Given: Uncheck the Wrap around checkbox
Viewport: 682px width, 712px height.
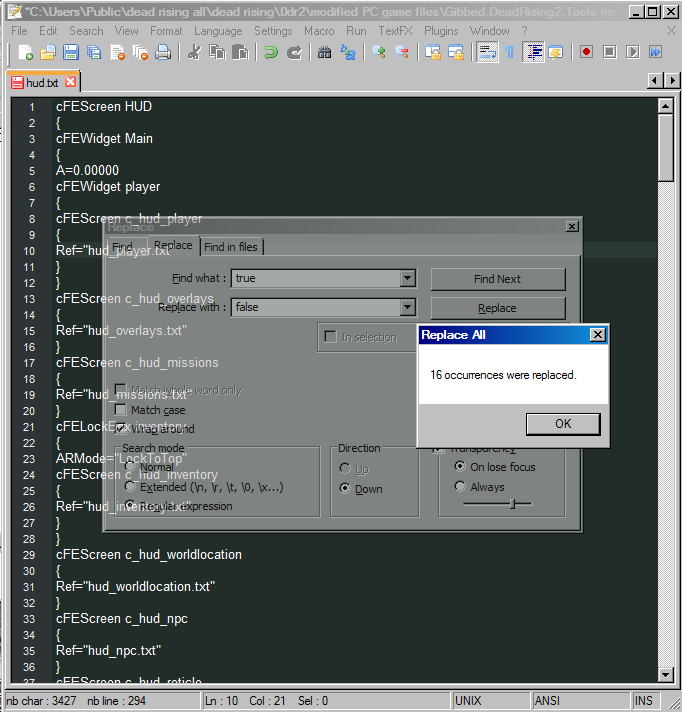Looking at the screenshot, I should click(x=120, y=428).
